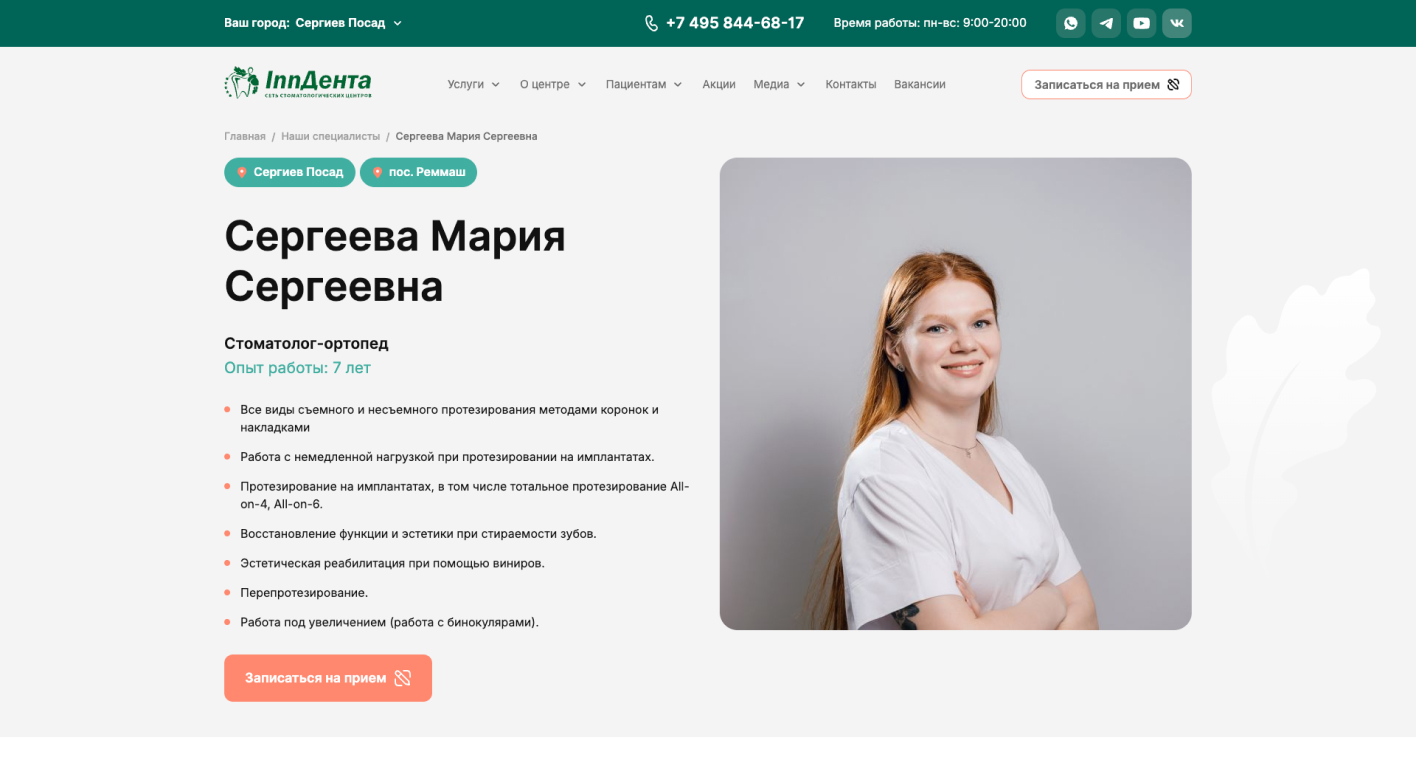
Task: Click the ИлпДента logo
Action: click(298, 83)
